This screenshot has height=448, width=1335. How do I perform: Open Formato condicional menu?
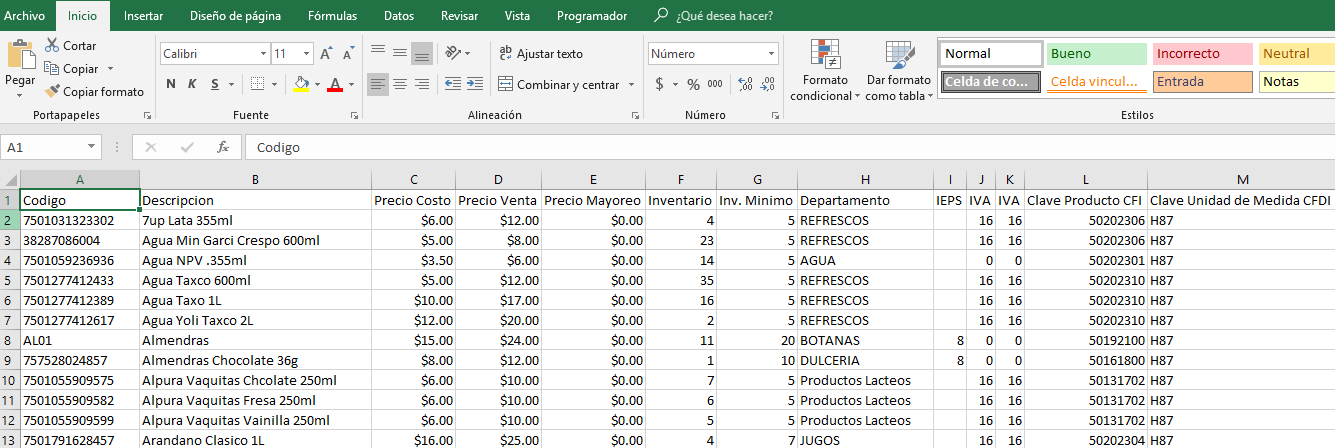[825, 70]
